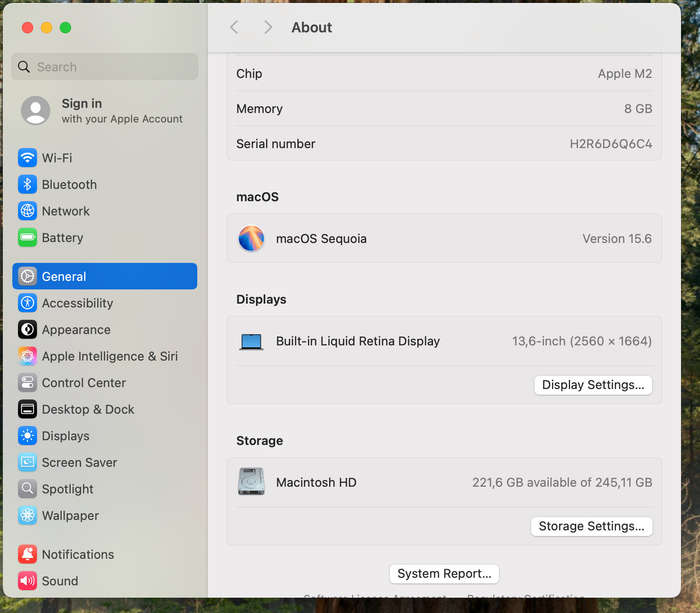The height and width of the screenshot is (613, 700).
Task: Select Notifications label in sidebar
Action: (78, 555)
